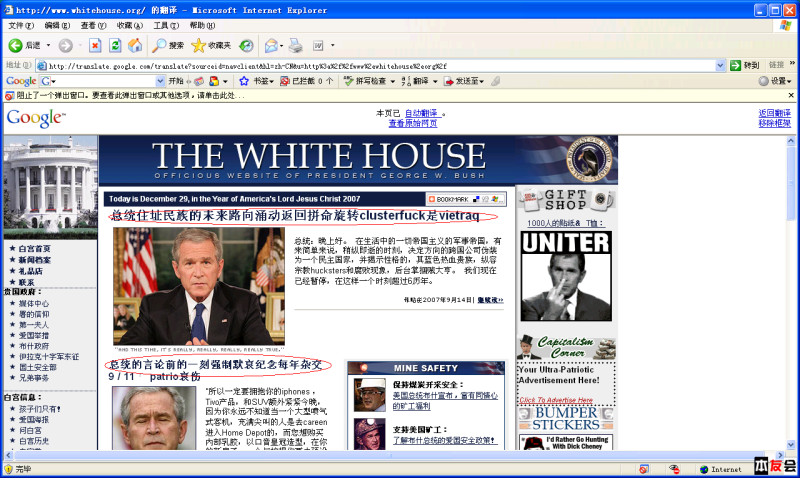Screen dimensions: 800x478
Task: Click the Print icon in toolbar
Action: point(296,46)
